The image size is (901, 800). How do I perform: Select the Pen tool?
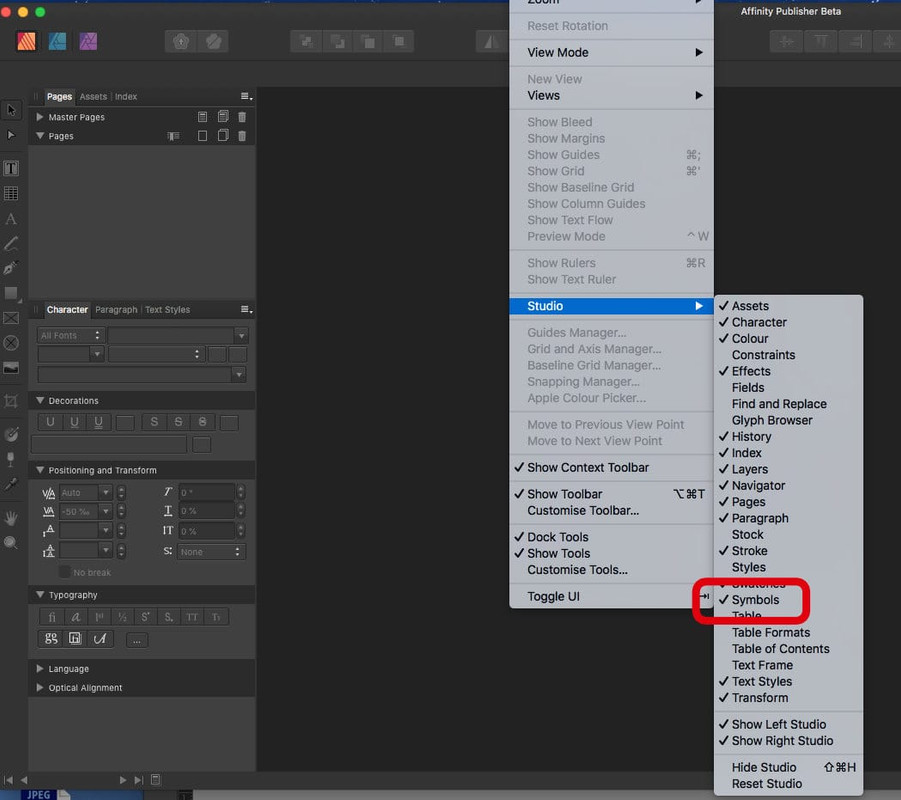point(11,268)
